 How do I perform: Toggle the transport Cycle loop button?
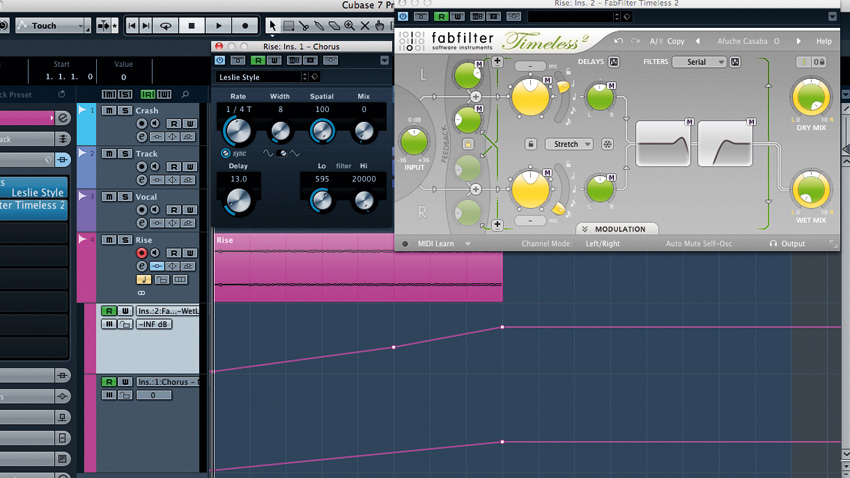click(166, 25)
